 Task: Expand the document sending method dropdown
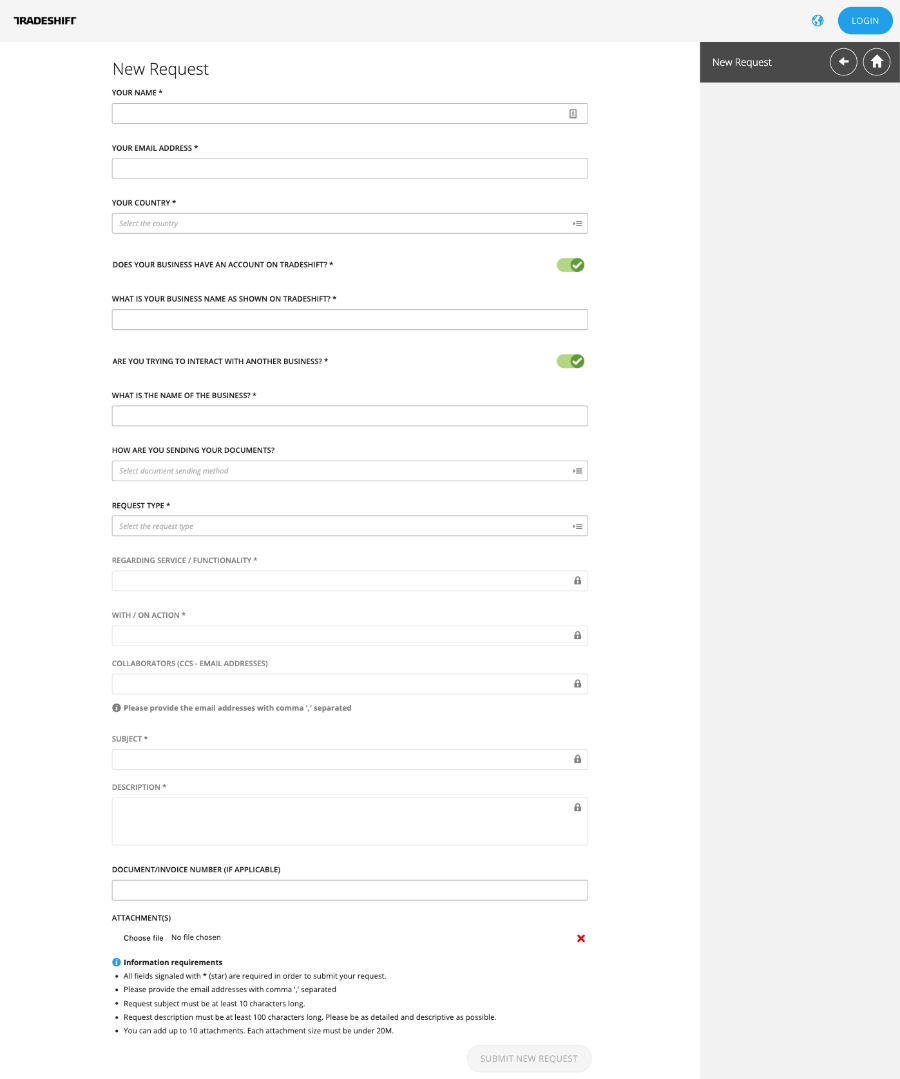pyautogui.click(x=349, y=471)
